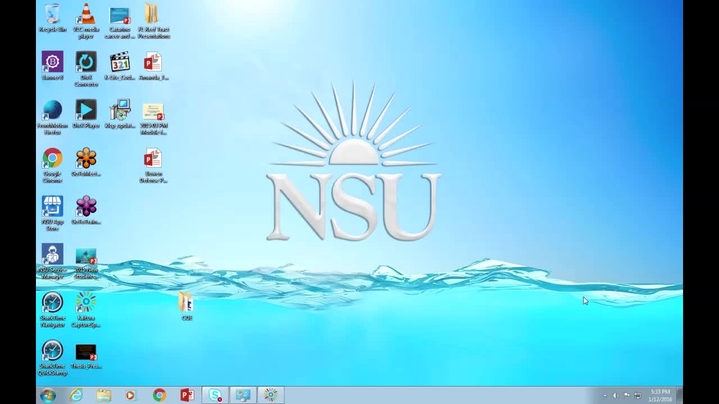Launch the dark blue globe browser shortcut
Image resolution: width=719 pixels, height=404 pixels.
(52, 111)
